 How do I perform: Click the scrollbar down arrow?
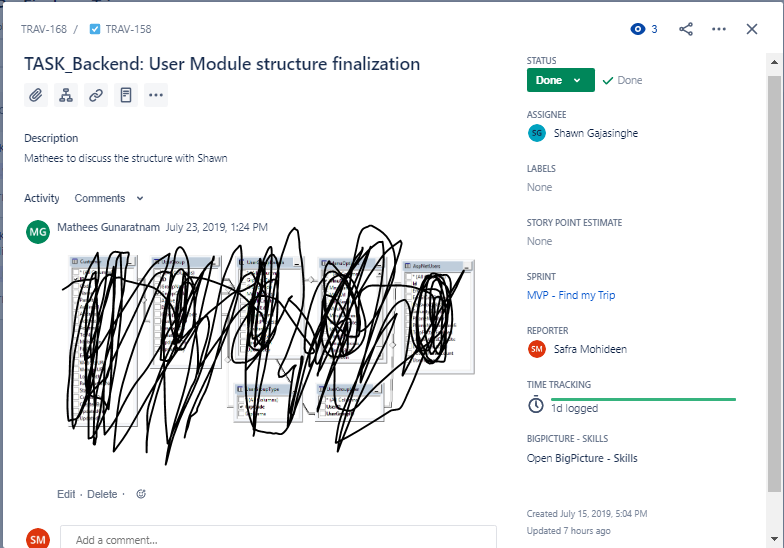click(774, 539)
